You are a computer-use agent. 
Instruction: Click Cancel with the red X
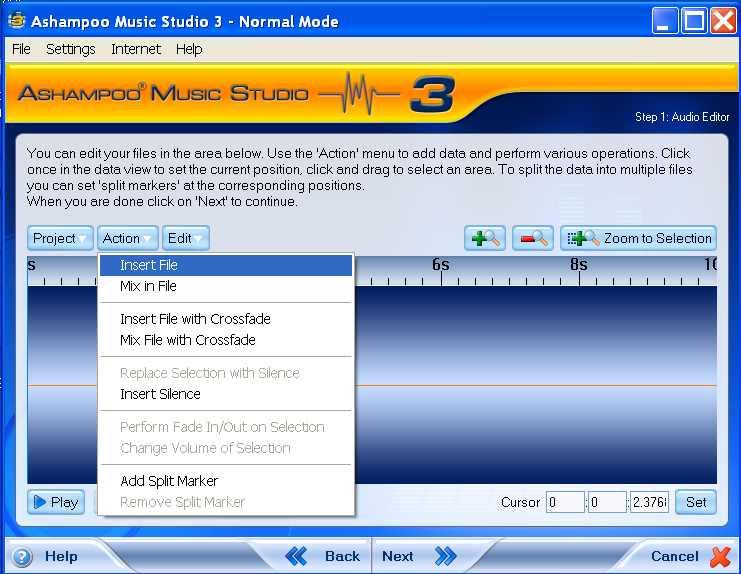point(690,556)
